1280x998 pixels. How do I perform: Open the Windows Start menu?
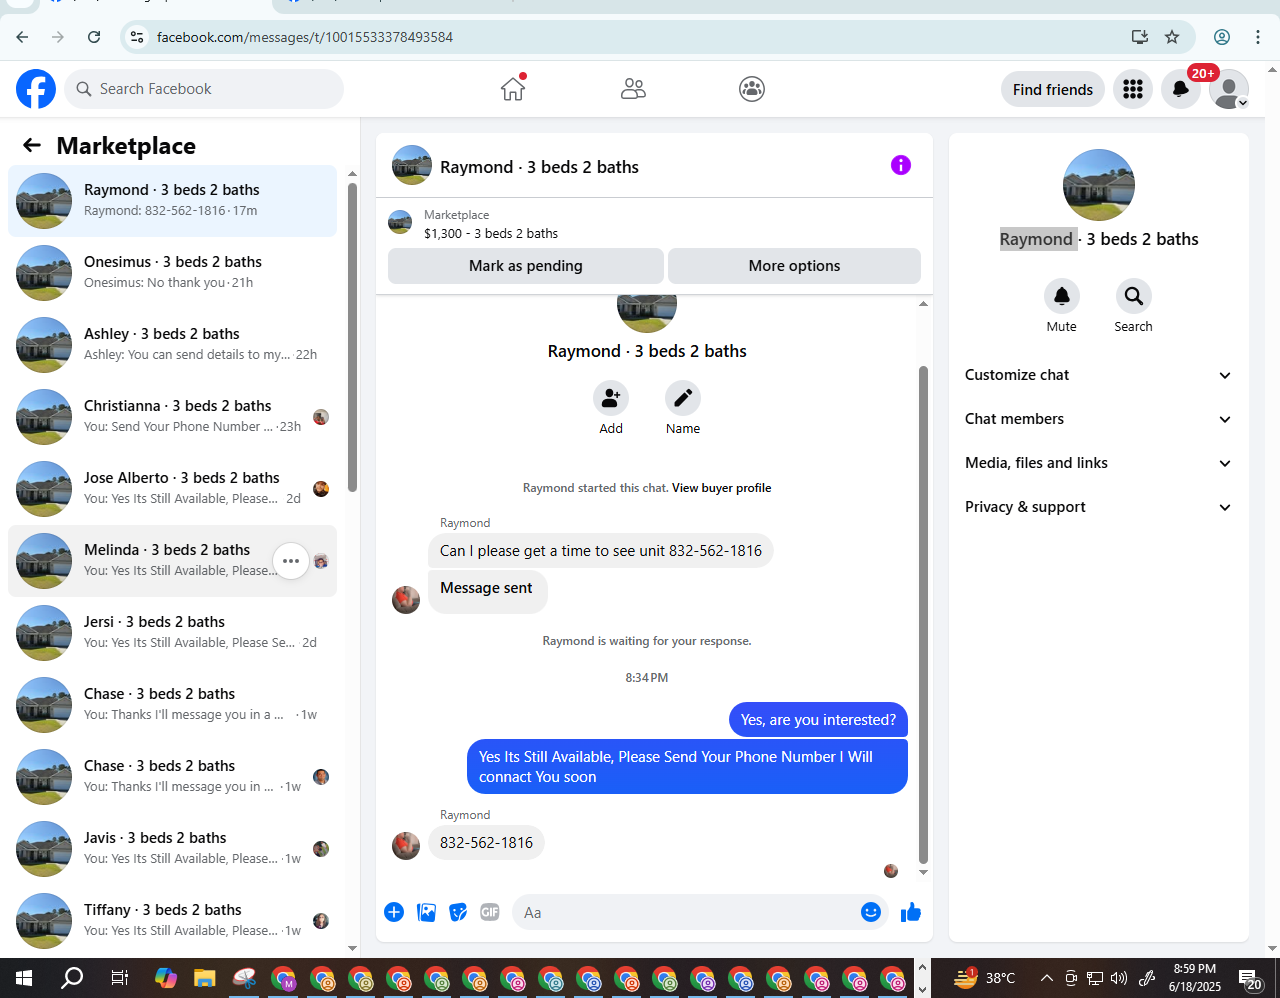pyautogui.click(x=24, y=978)
